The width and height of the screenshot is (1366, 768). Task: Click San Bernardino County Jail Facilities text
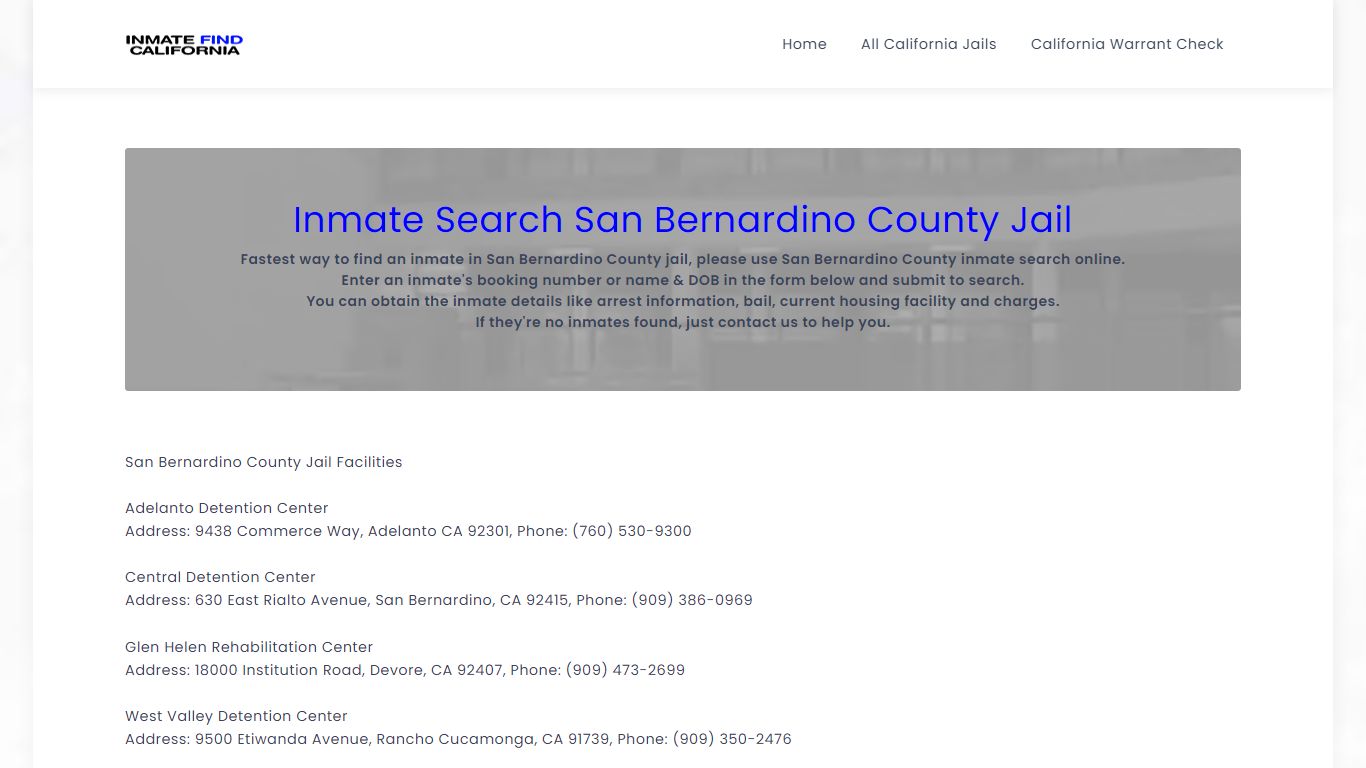(264, 462)
